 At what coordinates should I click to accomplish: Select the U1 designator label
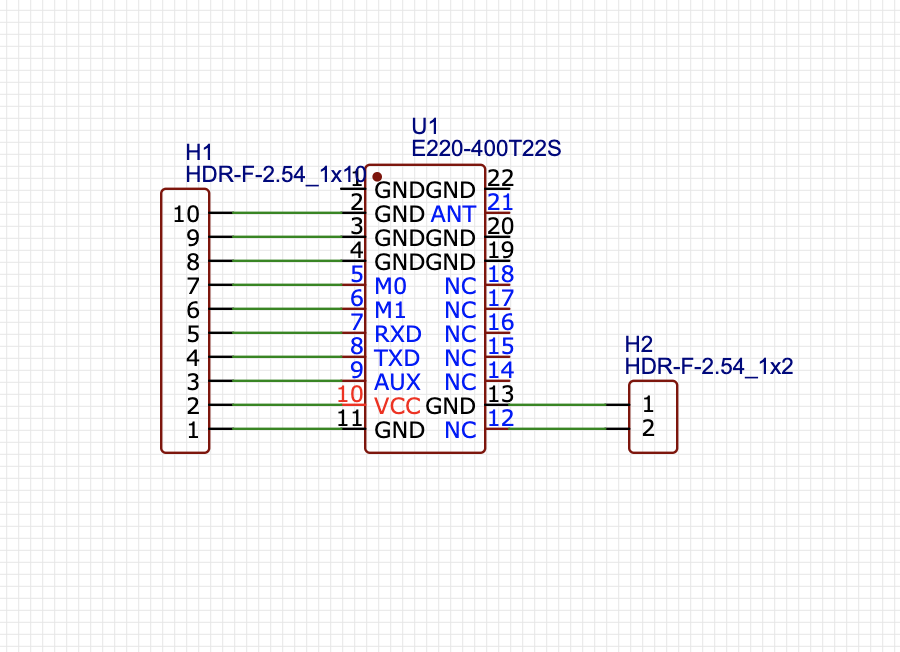point(425,126)
